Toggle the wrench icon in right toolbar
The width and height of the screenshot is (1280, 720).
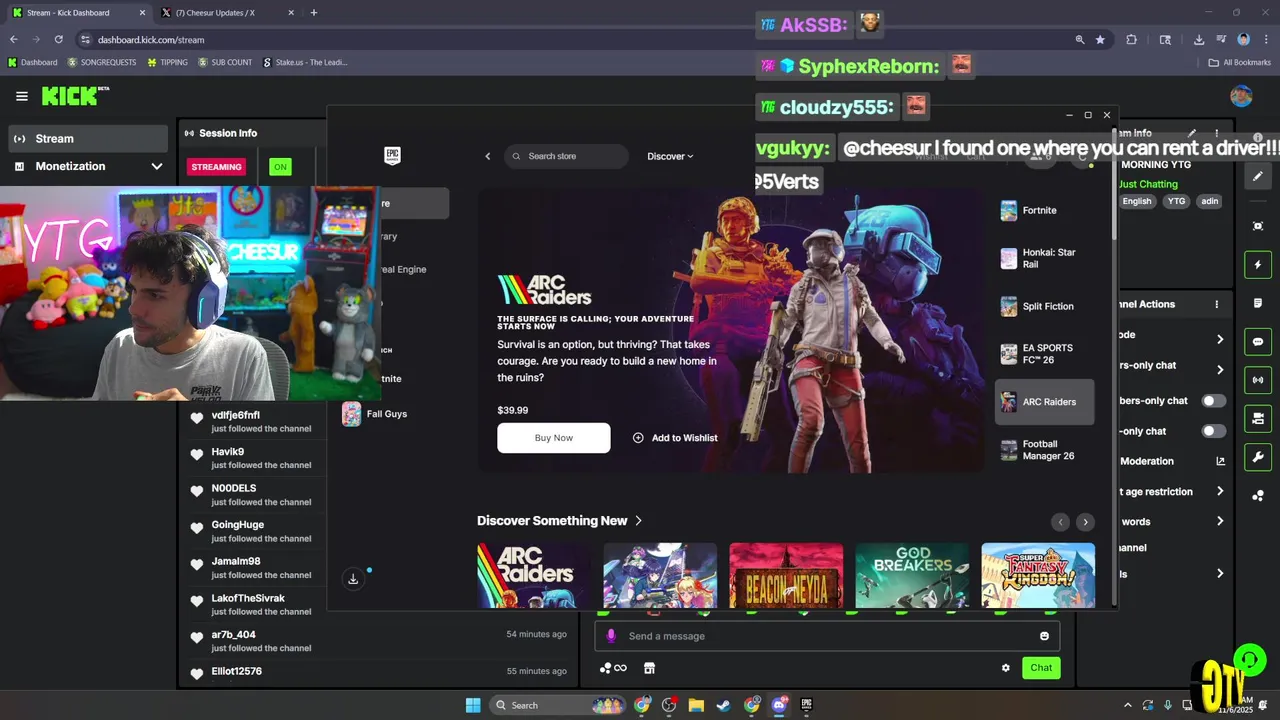(x=1258, y=457)
